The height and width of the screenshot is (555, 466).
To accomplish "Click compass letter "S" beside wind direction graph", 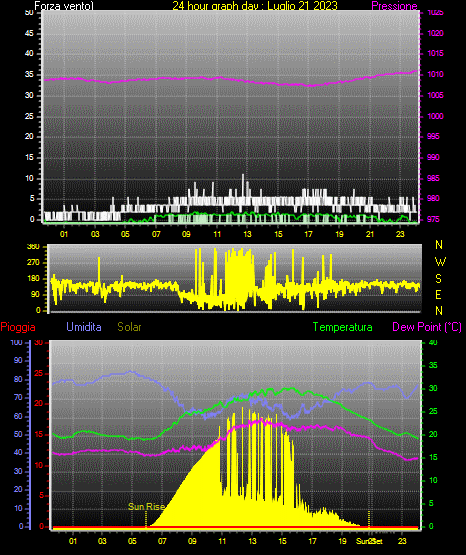I will click(438, 279).
